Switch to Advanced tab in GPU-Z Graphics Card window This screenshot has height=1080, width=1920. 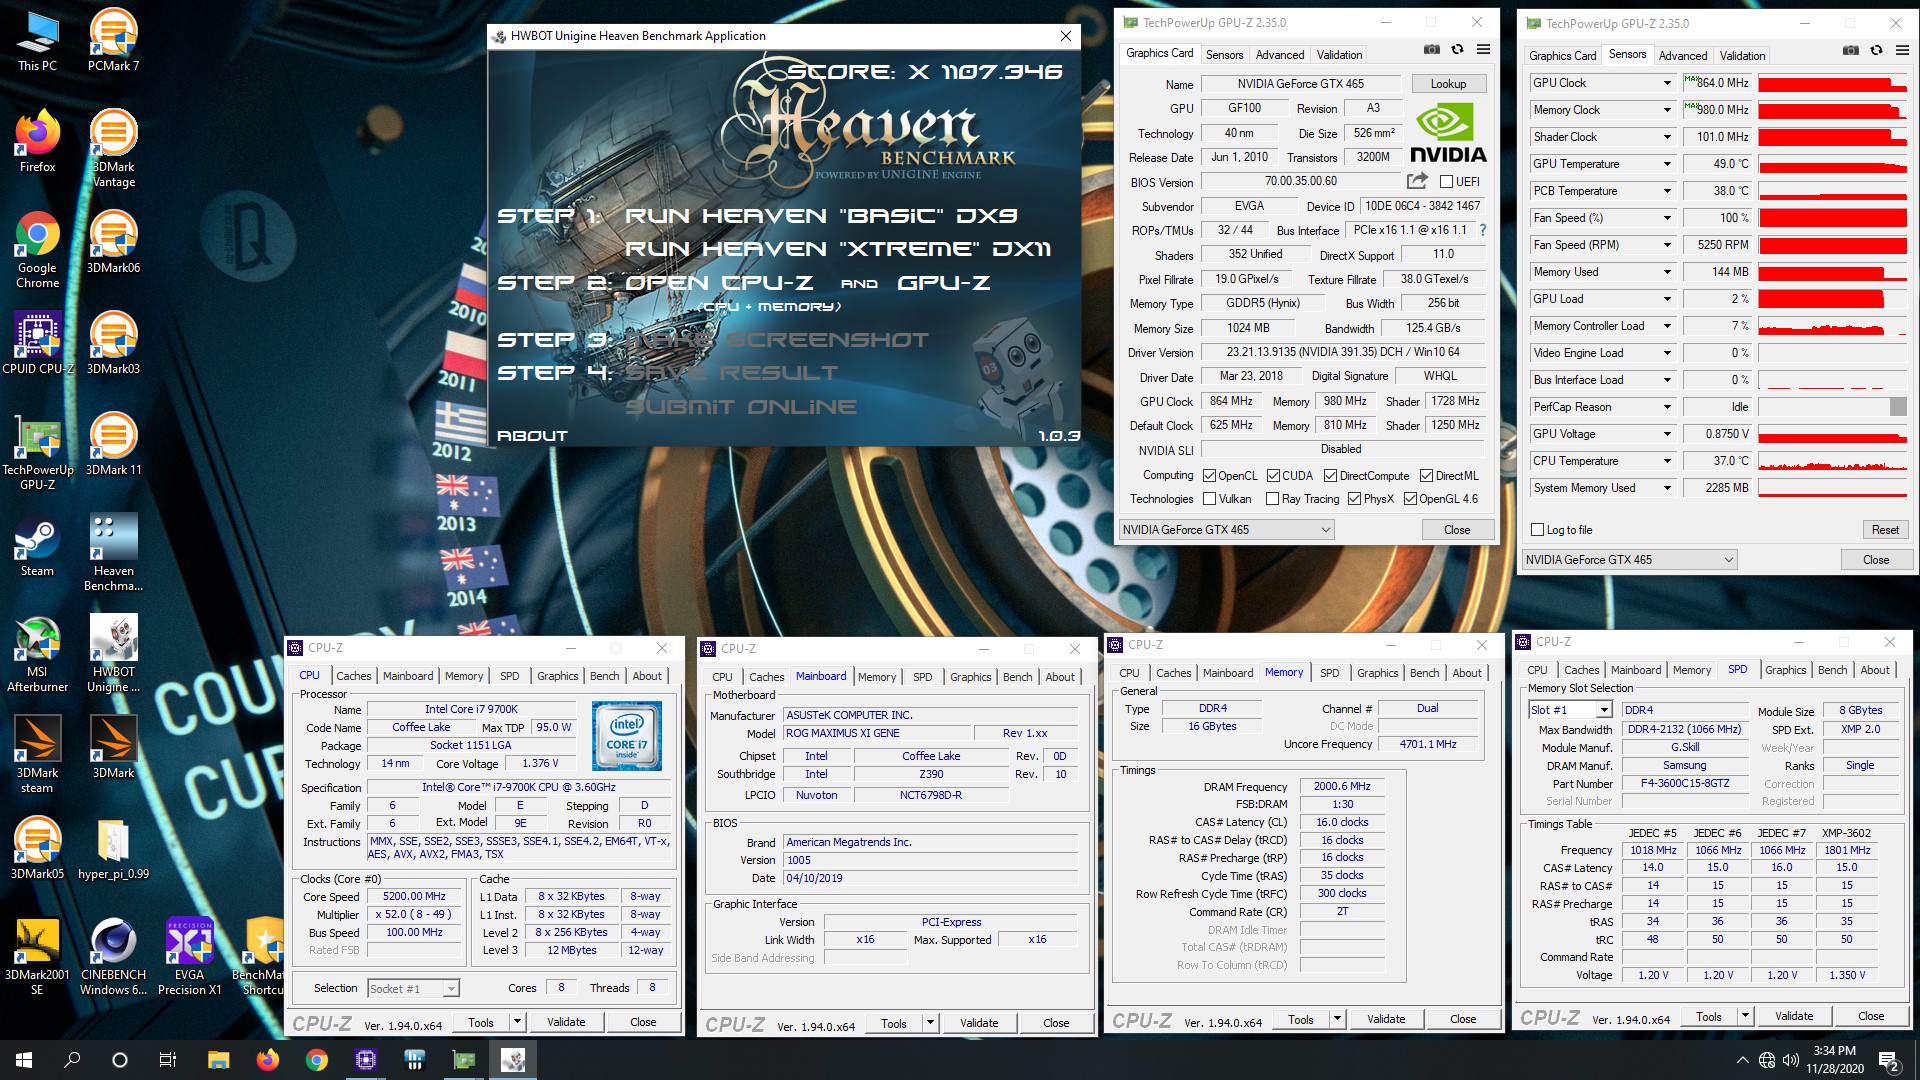click(1279, 55)
